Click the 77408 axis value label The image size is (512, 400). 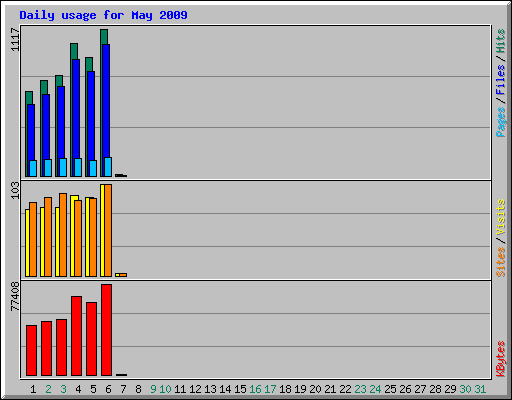tap(15, 296)
